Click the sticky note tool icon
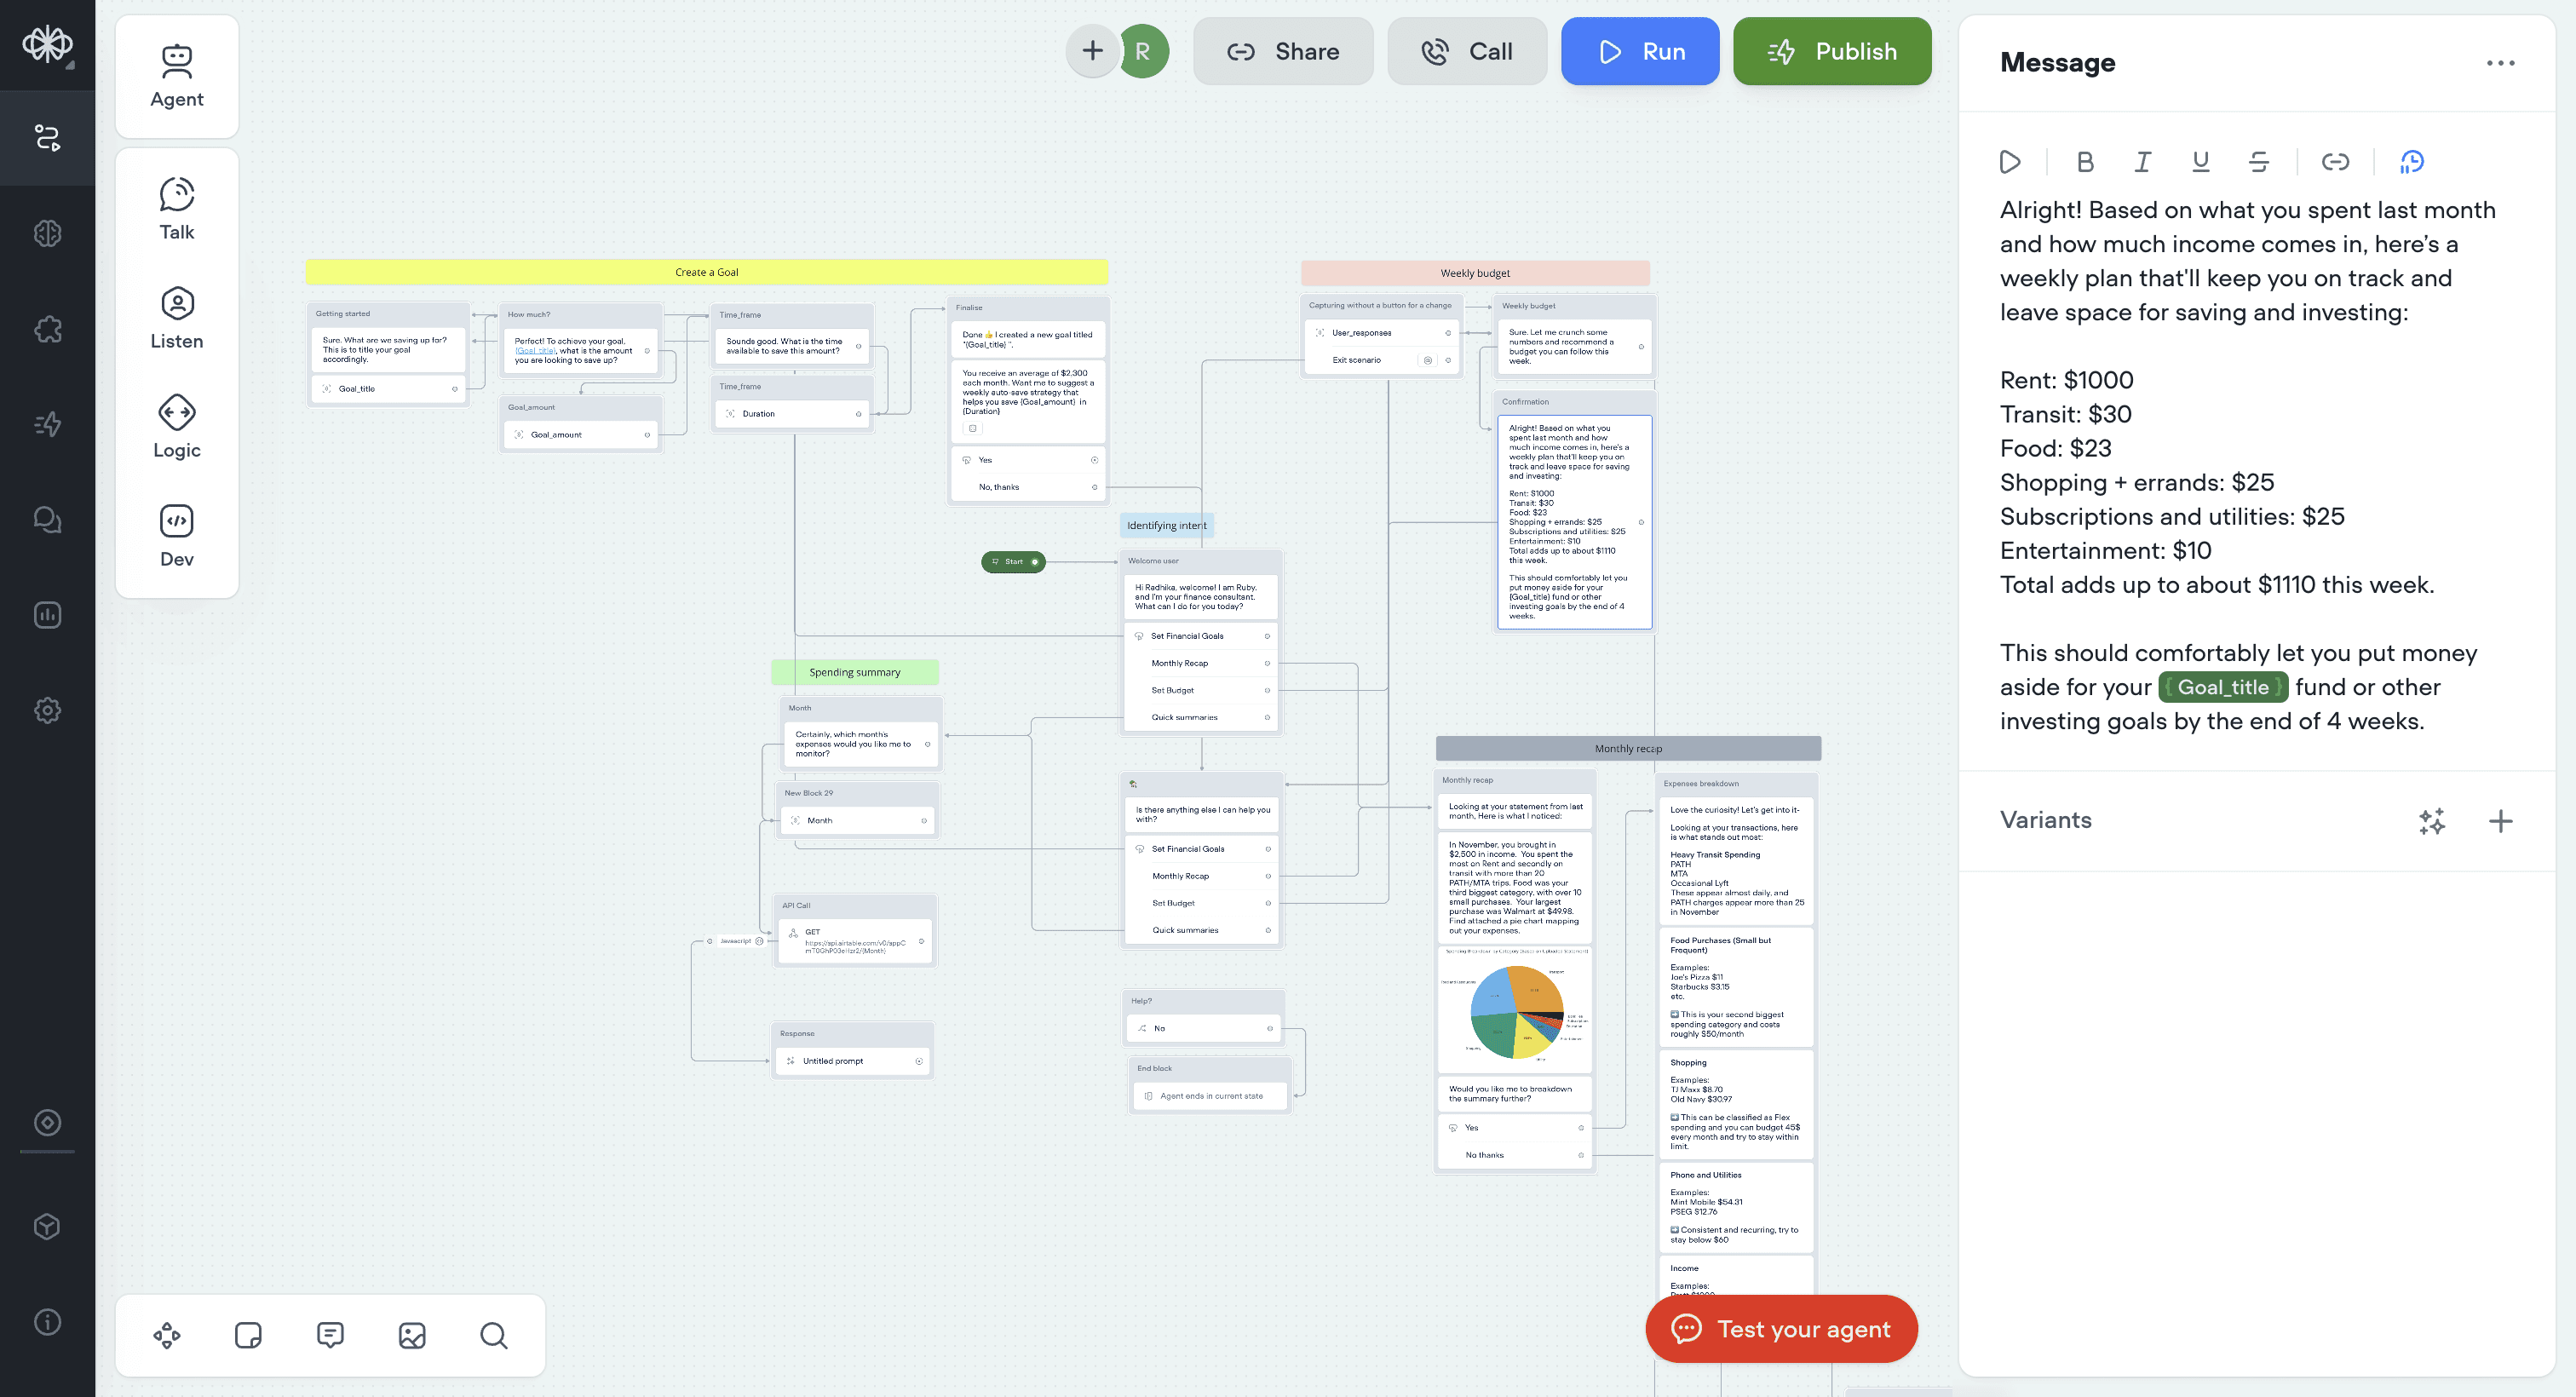The width and height of the screenshot is (2576, 1397). pos(248,1335)
